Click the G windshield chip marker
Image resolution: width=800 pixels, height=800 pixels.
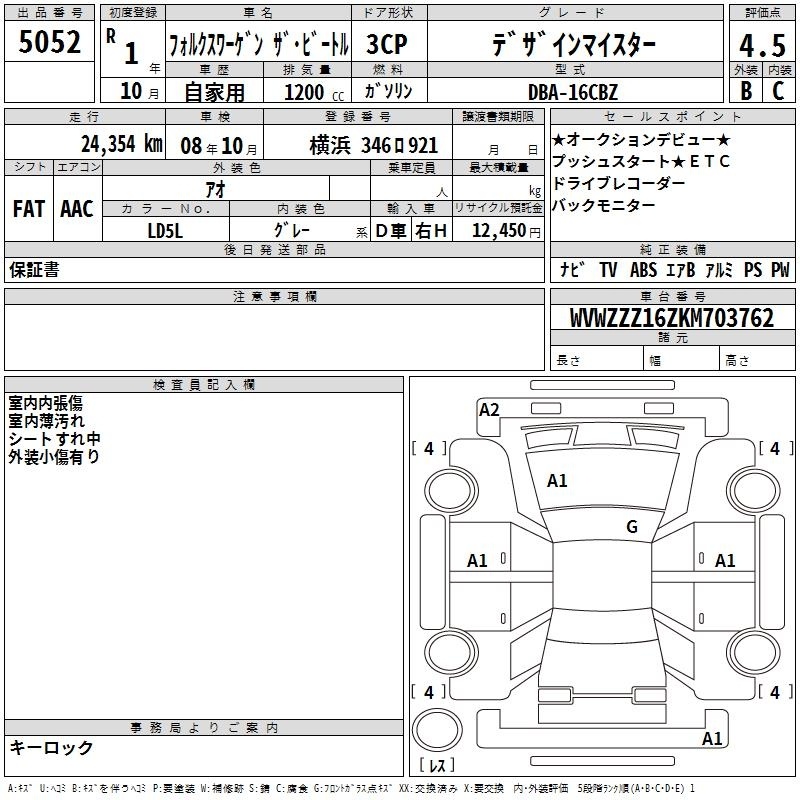click(x=631, y=527)
